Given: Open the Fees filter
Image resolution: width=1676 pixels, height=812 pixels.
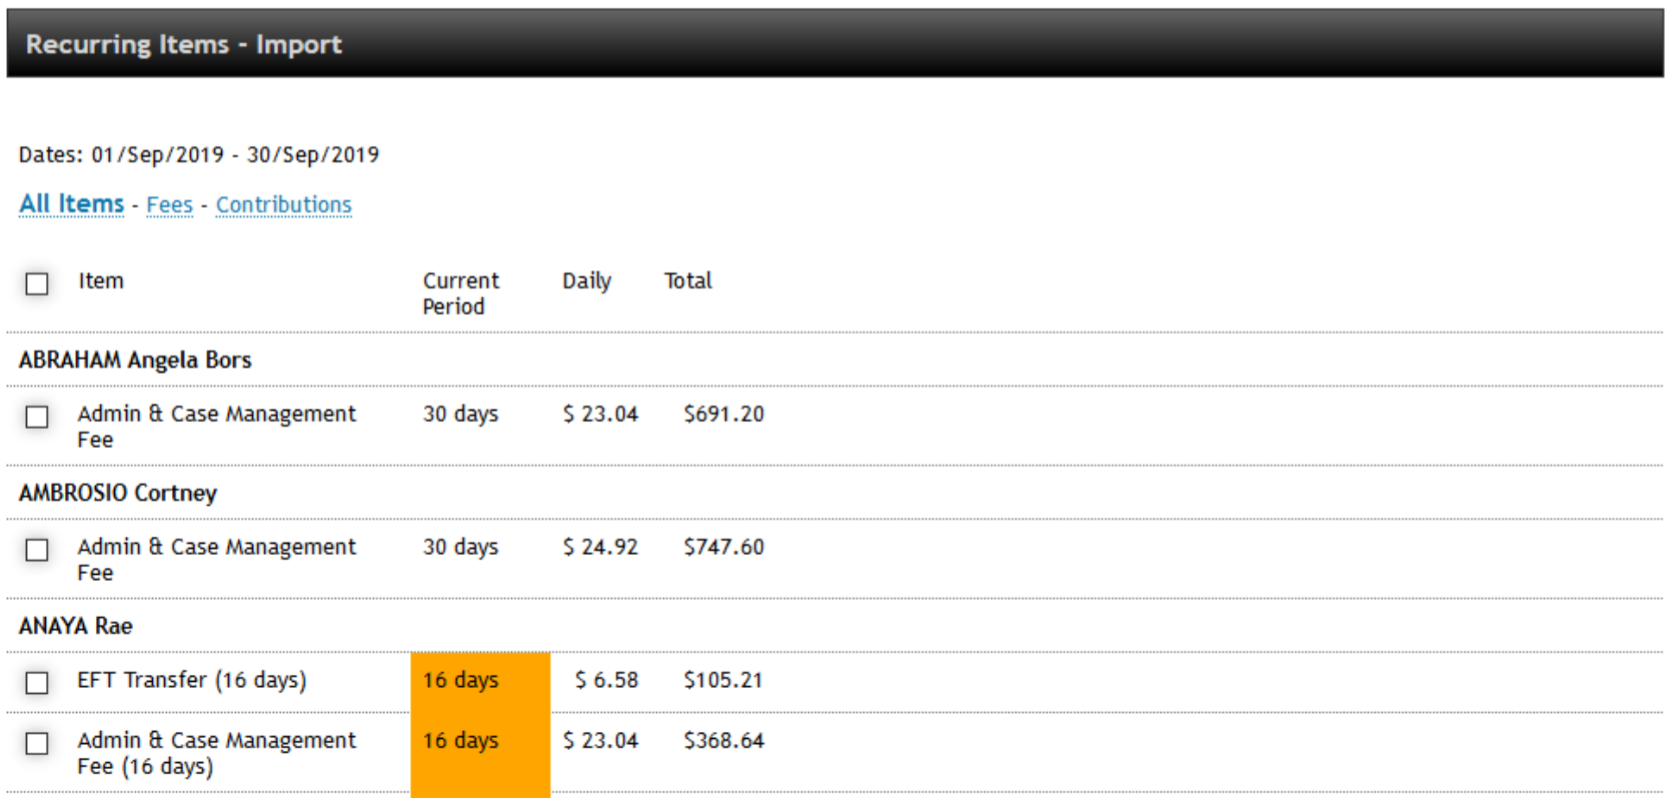Looking at the screenshot, I should [x=169, y=204].
